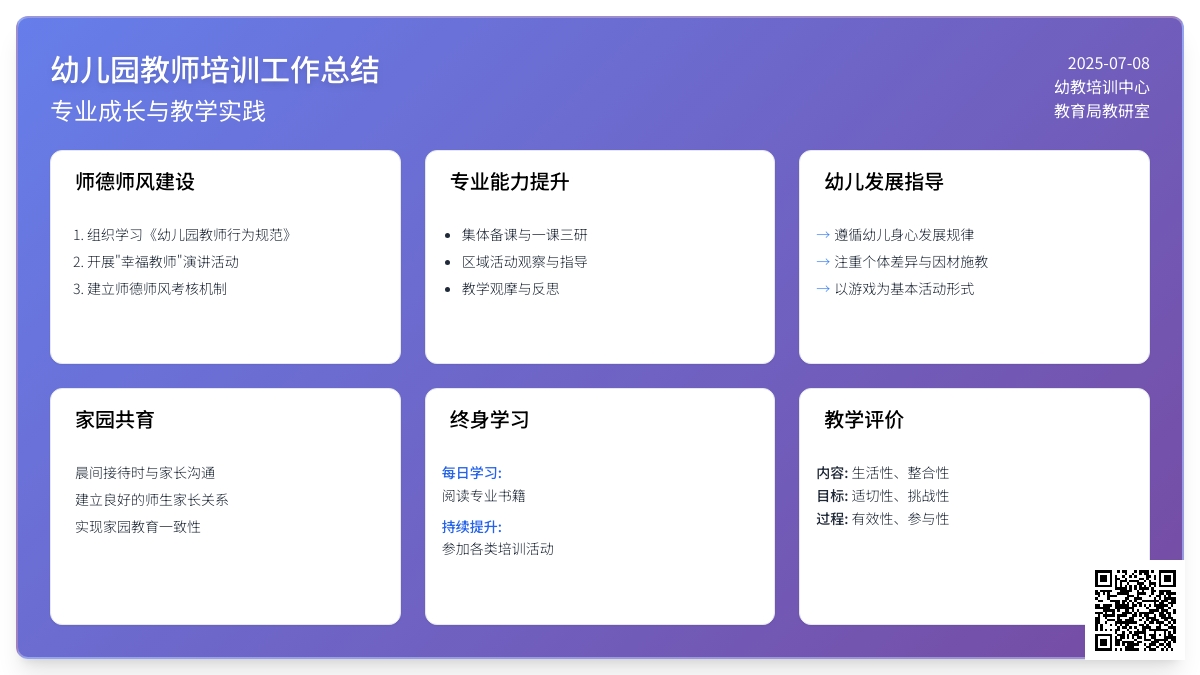Click card heading 幼儿发展指导
The height and width of the screenshot is (675, 1200).
coord(884,182)
